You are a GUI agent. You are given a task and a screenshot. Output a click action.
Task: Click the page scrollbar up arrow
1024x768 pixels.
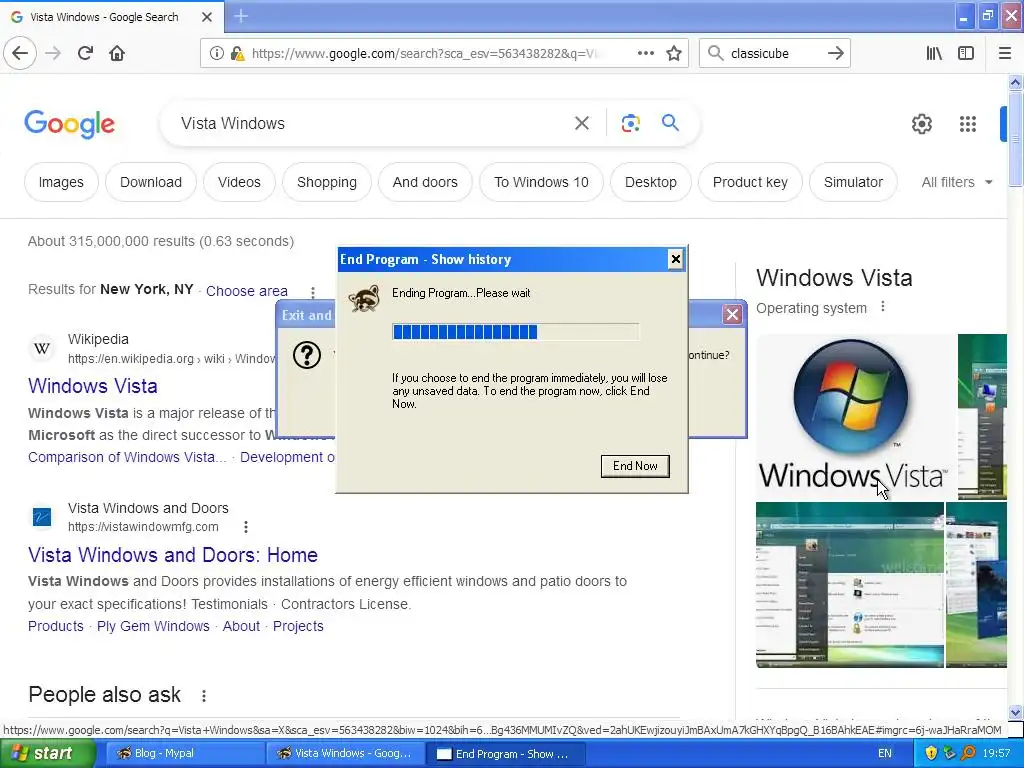pyautogui.click(x=1015, y=82)
